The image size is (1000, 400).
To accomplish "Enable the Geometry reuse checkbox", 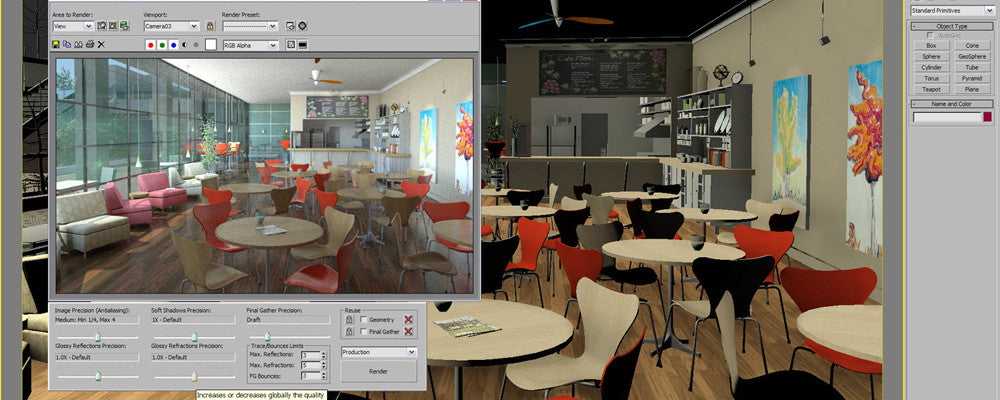I will point(364,319).
